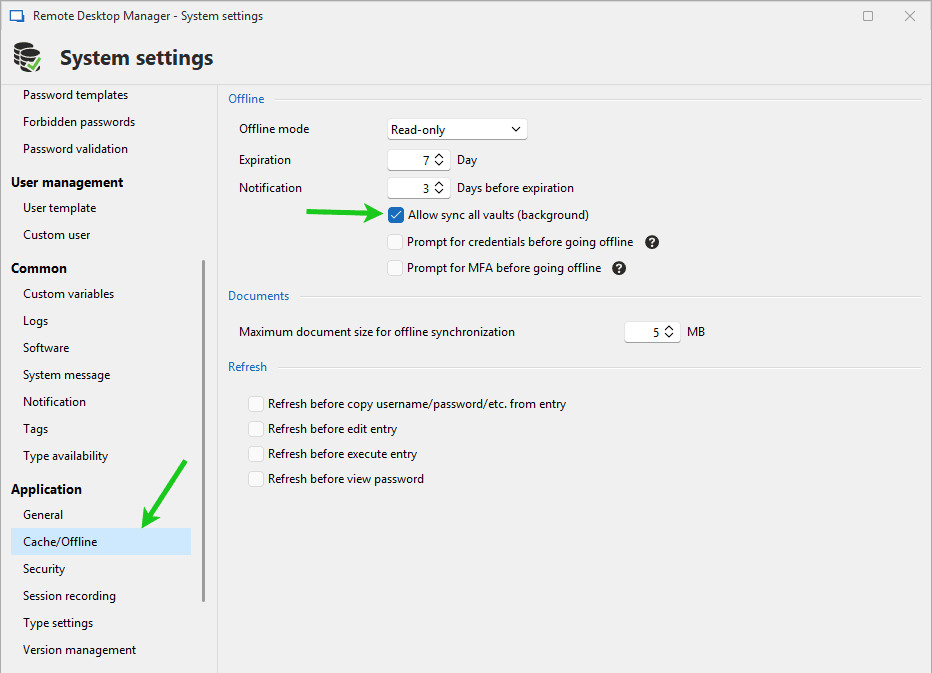Adjust the Notification days stepper

[x=439, y=188]
